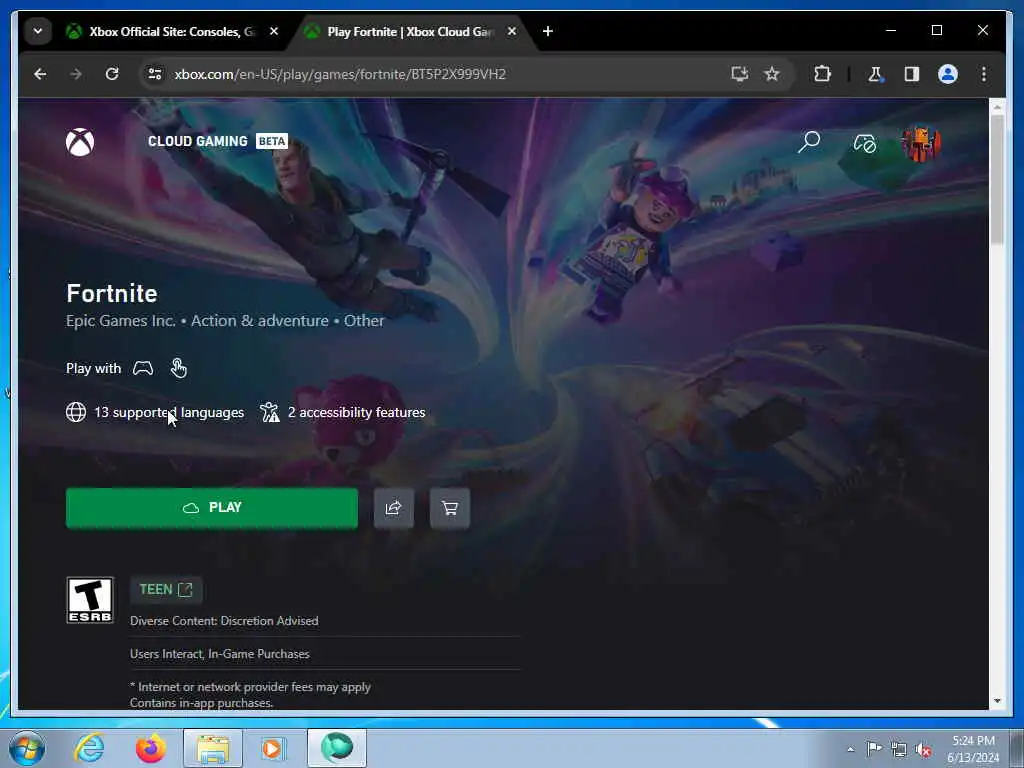This screenshot has height=768, width=1024.
Task: Start Fortnite with the green PLAY button
Action: point(212,508)
